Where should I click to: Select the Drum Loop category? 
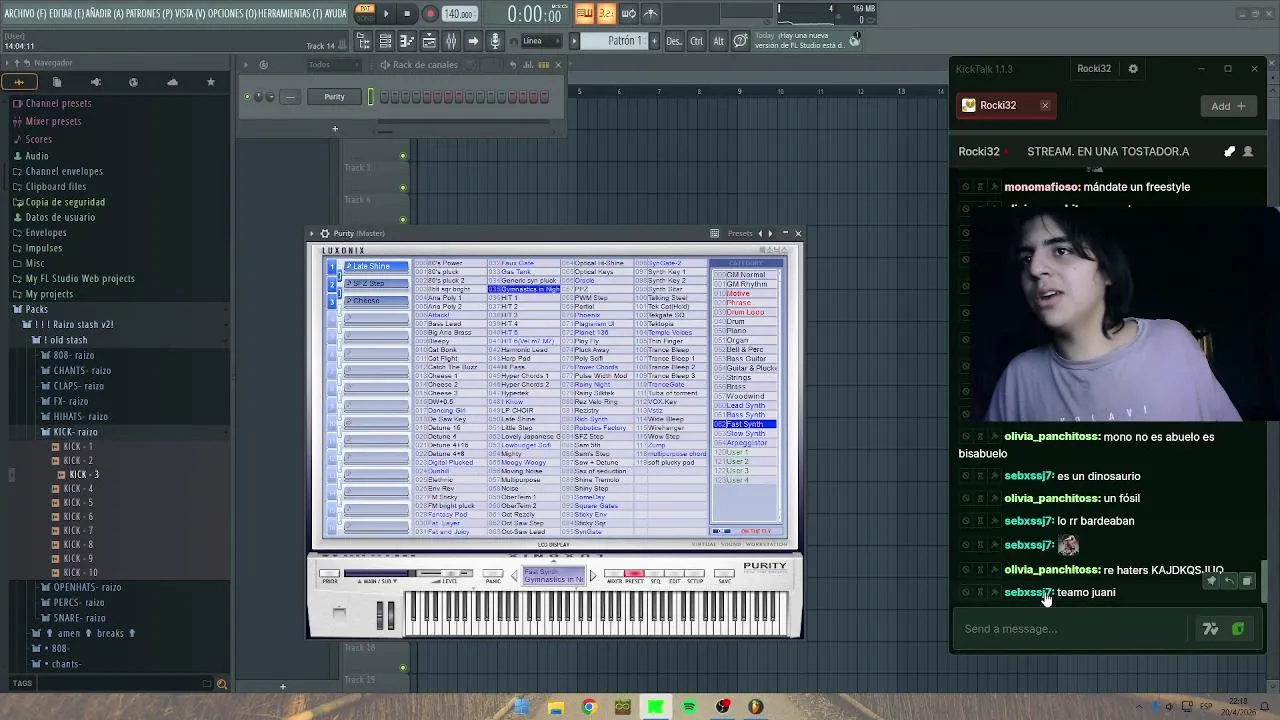744,312
